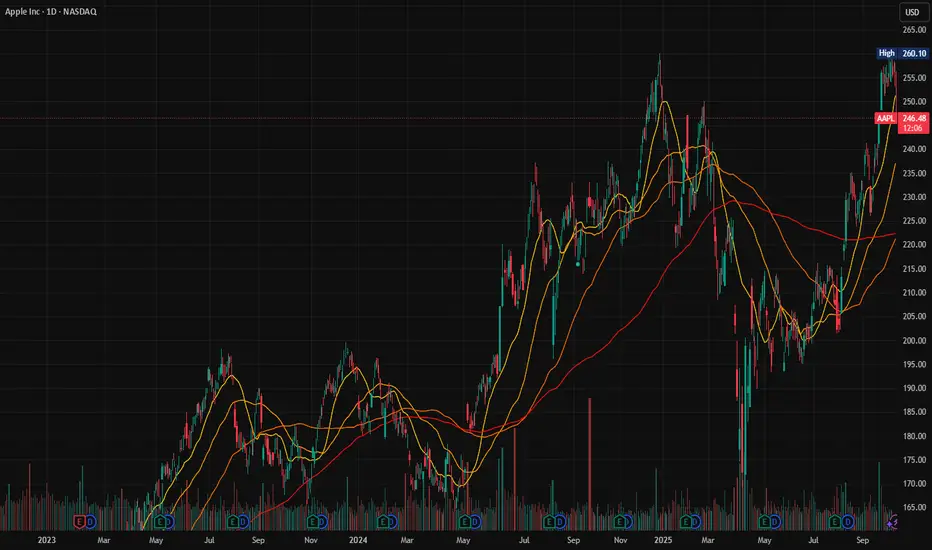Click the dividend marker before Mar 2024

(393, 522)
